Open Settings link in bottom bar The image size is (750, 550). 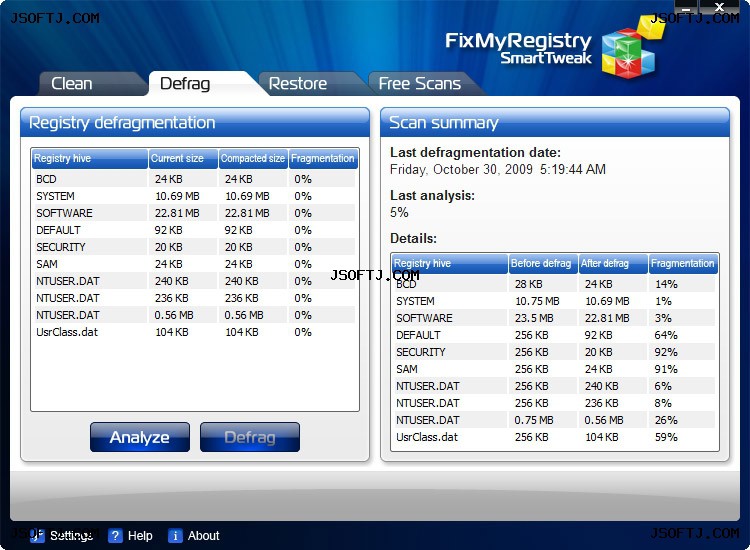click(x=71, y=536)
